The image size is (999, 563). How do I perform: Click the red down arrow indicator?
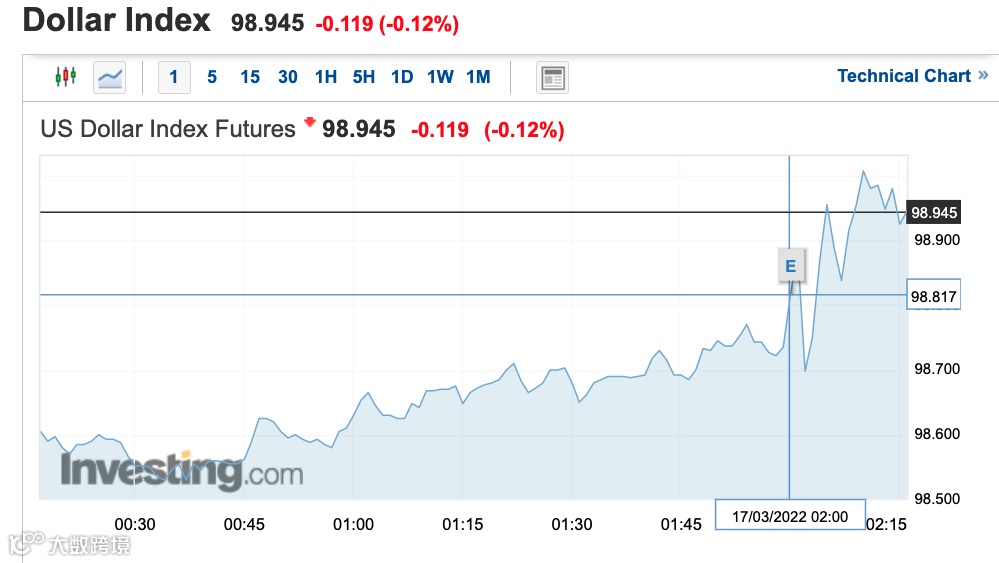point(309,123)
